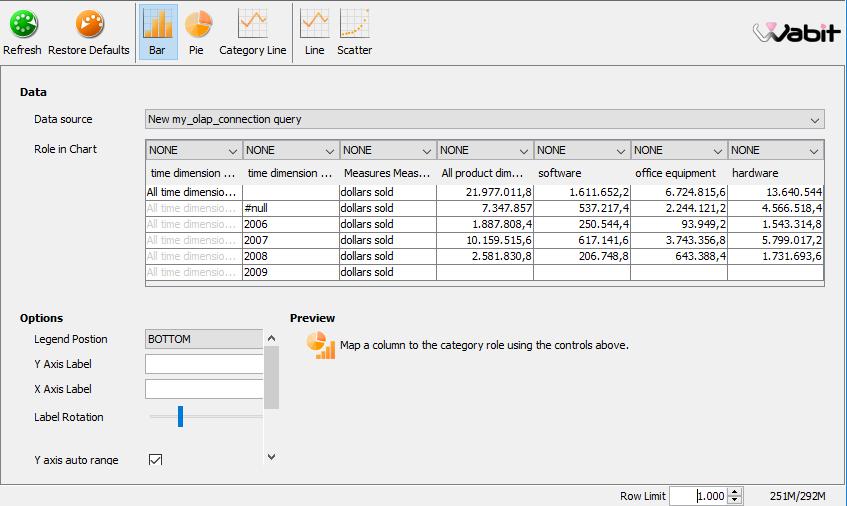Select the Pie chart type
The width and height of the screenshot is (847, 506).
(198, 32)
